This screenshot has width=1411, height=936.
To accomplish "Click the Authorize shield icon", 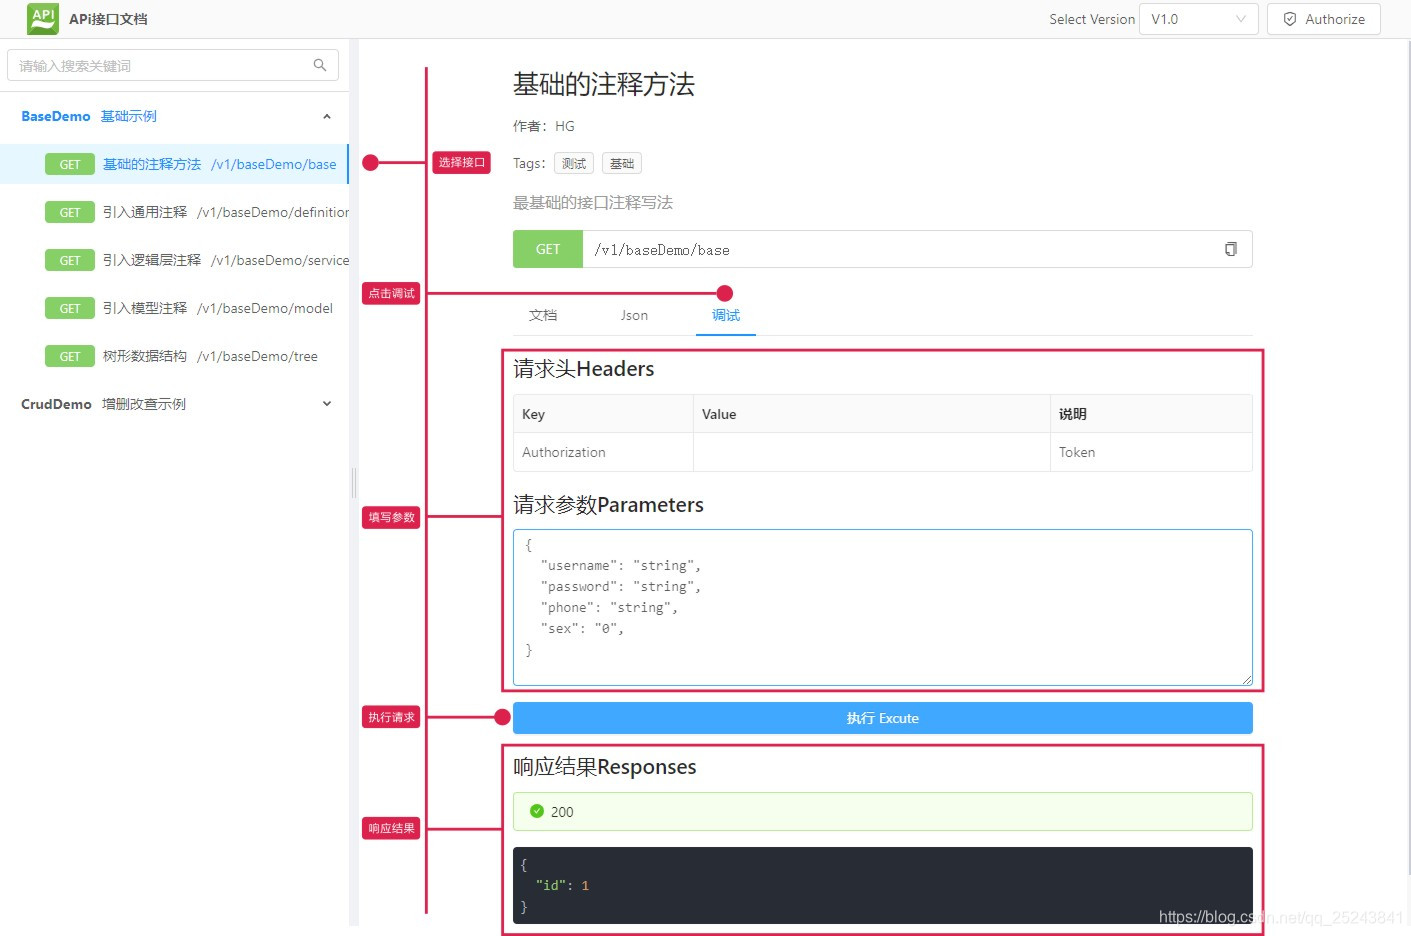I will (1289, 18).
